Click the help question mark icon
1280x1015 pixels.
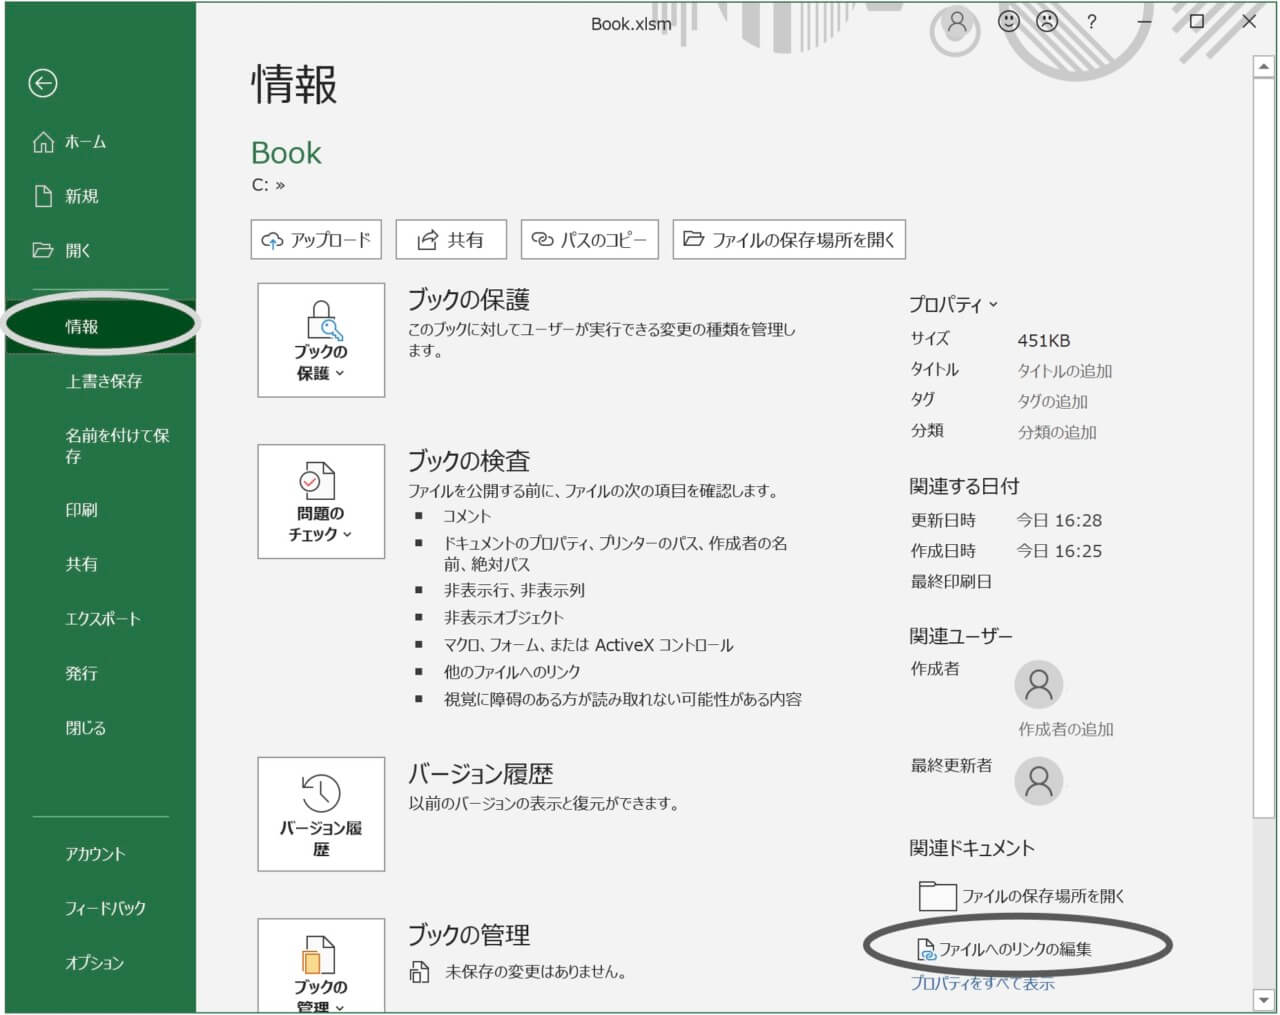tap(1091, 21)
